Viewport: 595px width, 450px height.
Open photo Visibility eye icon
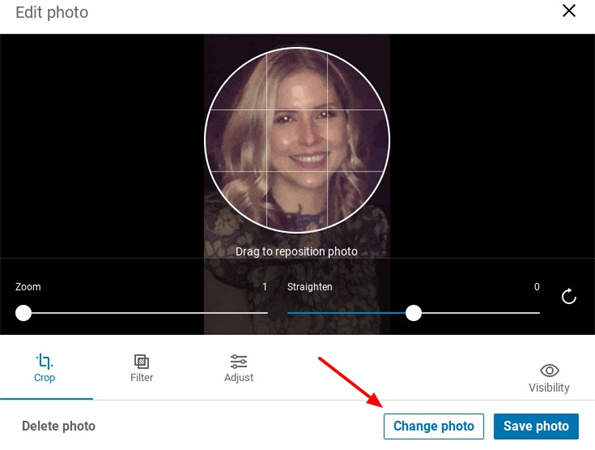point(549,370)
